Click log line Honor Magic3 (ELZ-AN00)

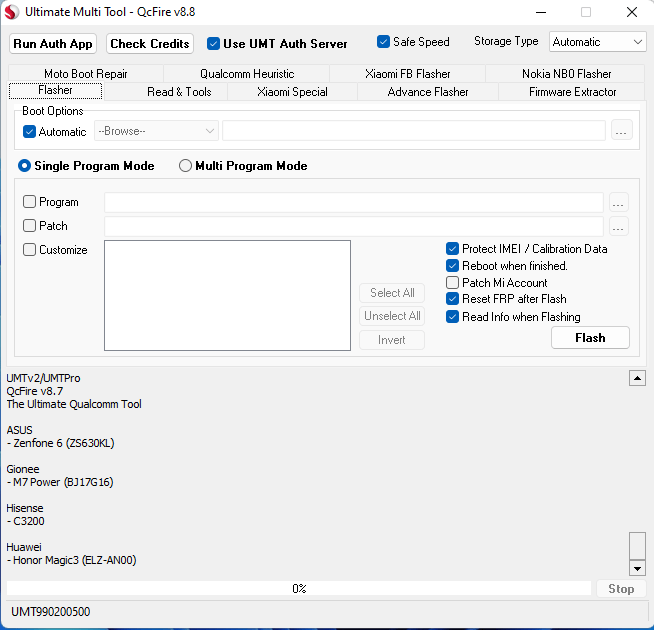click(x=71, y=560)
